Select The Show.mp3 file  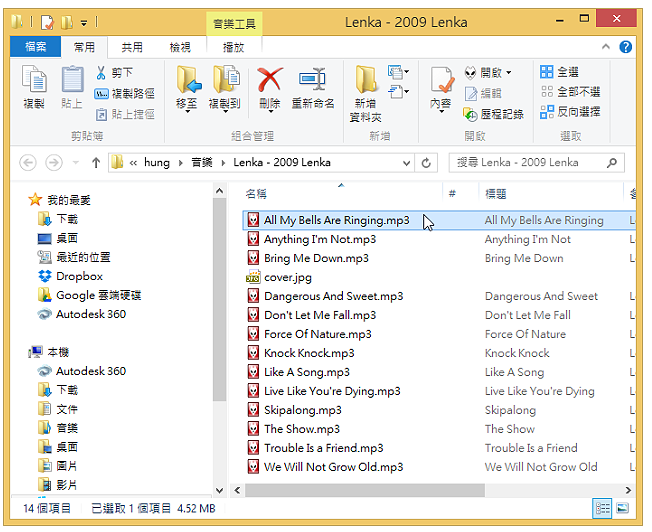pyautogui.click(x=293, y=429)
